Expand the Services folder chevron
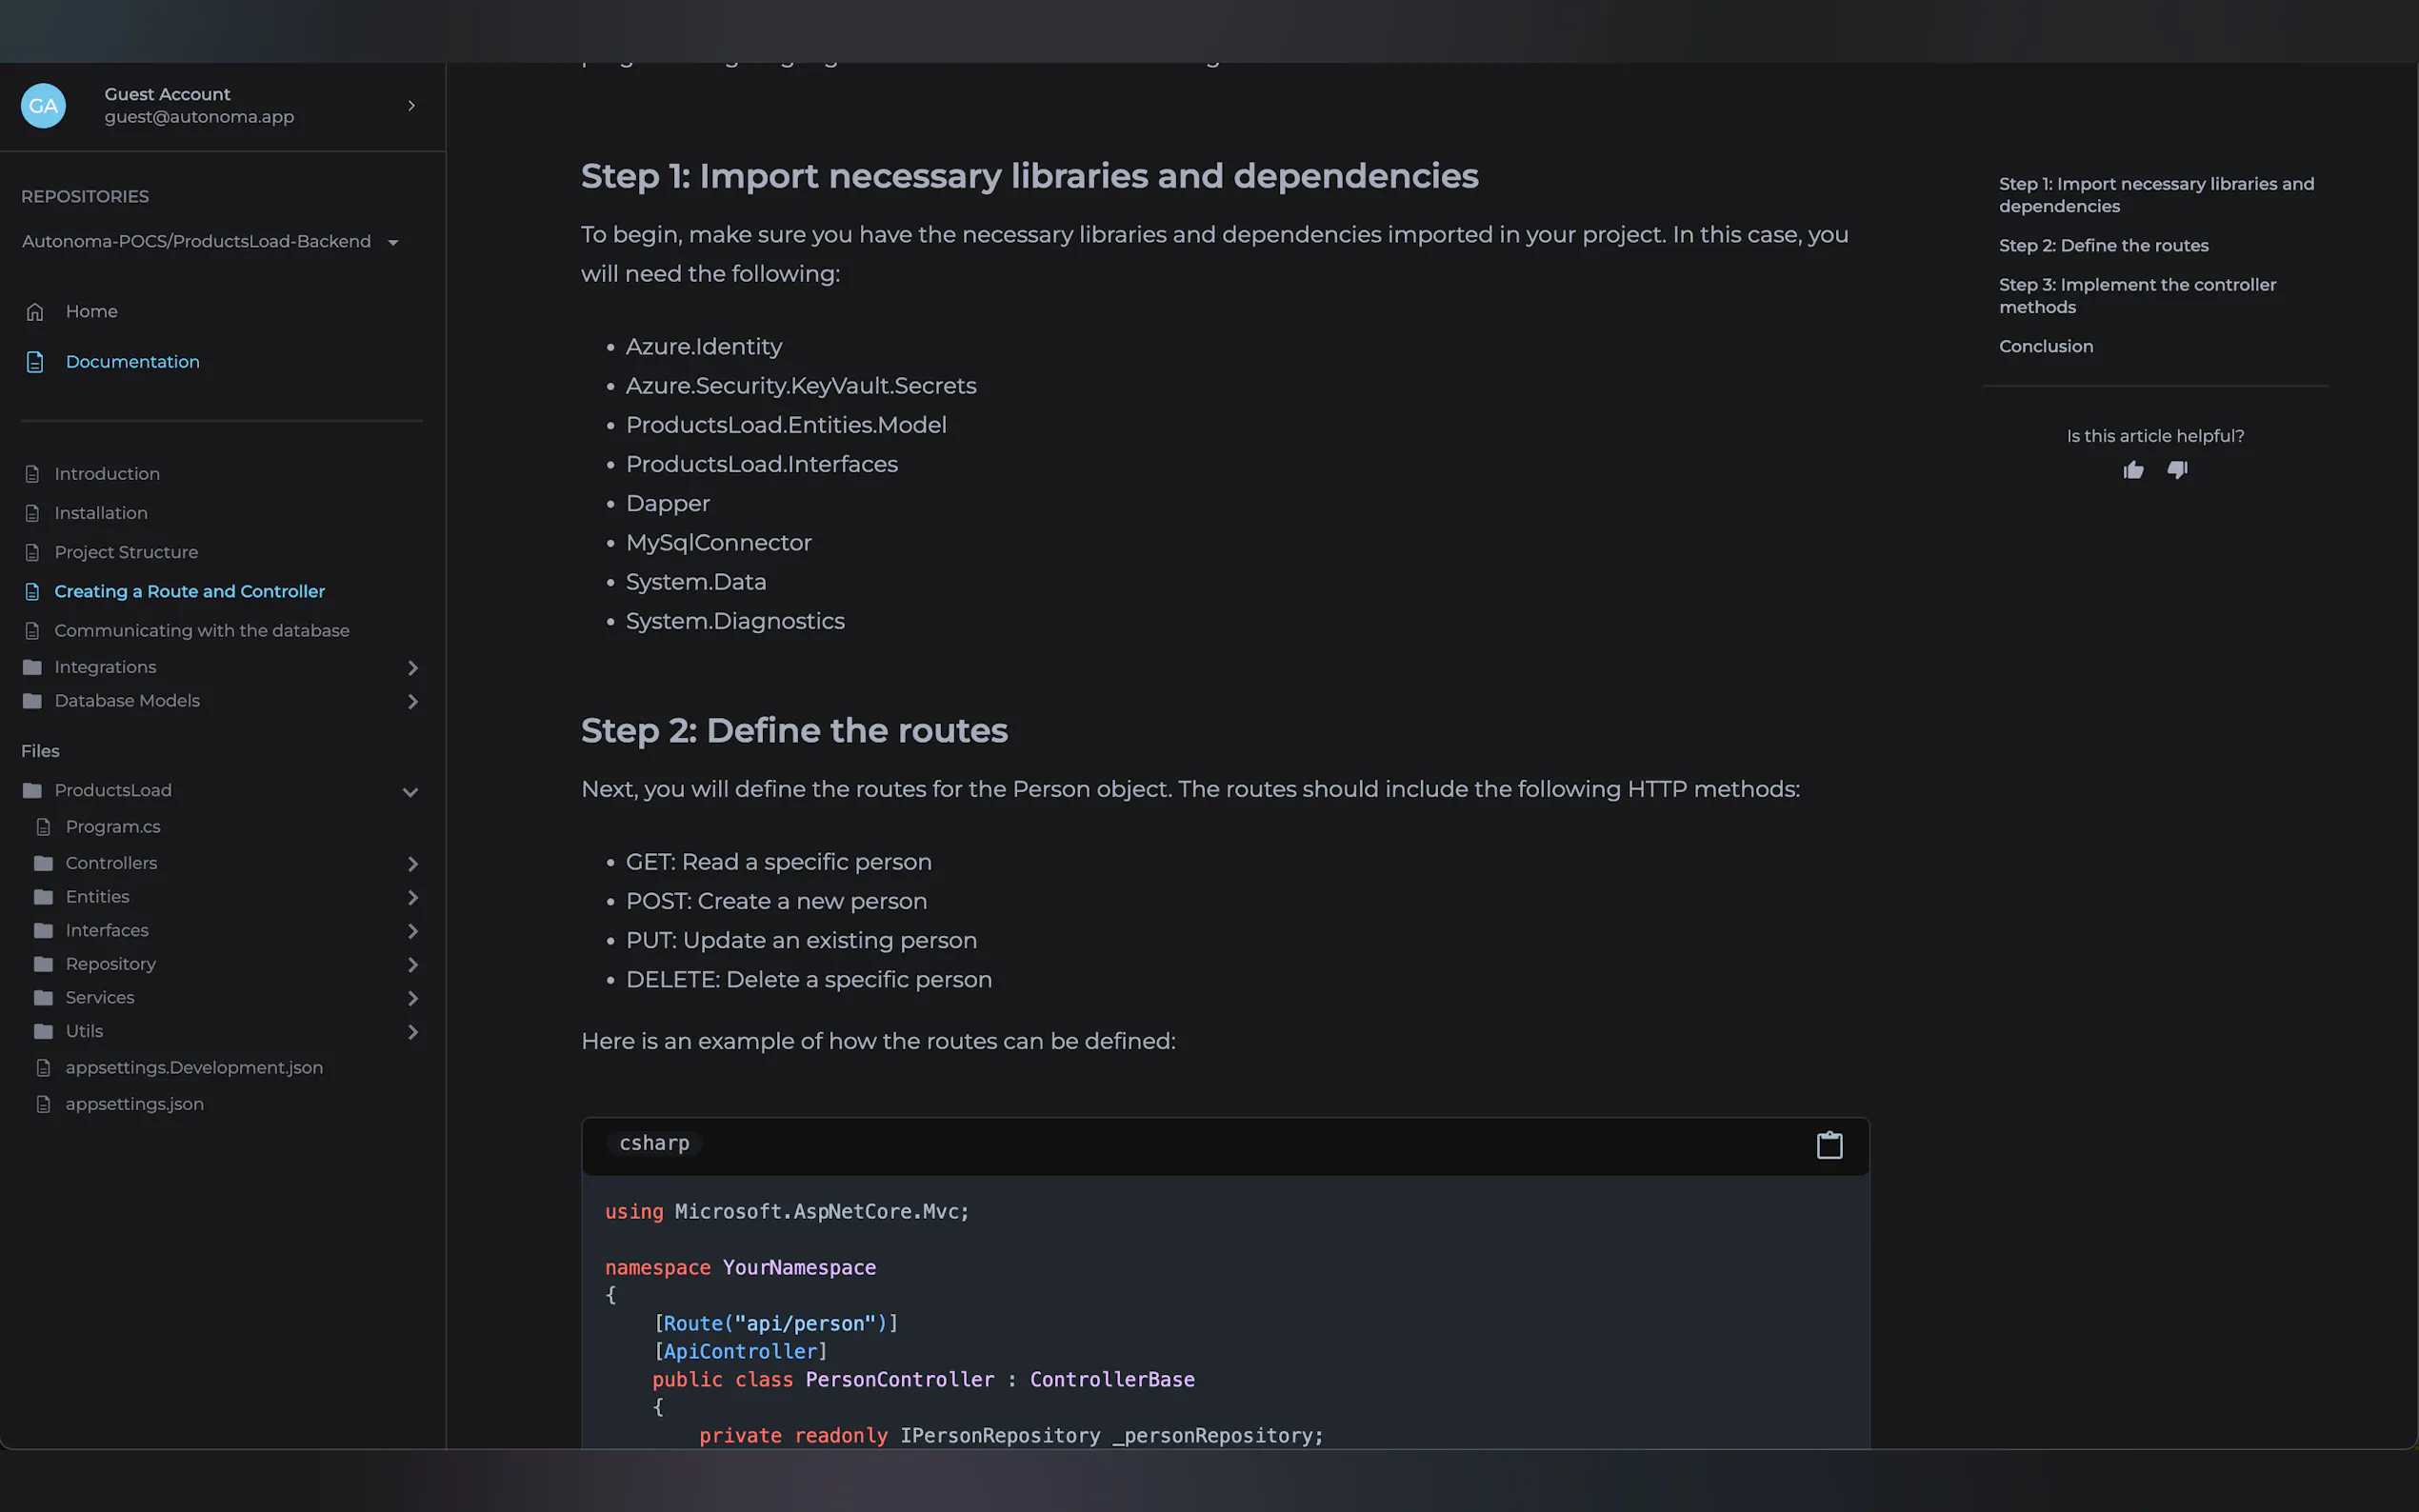Image resolution: width=2419 pixels, height=1512 pixels. [x=412, y=998]
